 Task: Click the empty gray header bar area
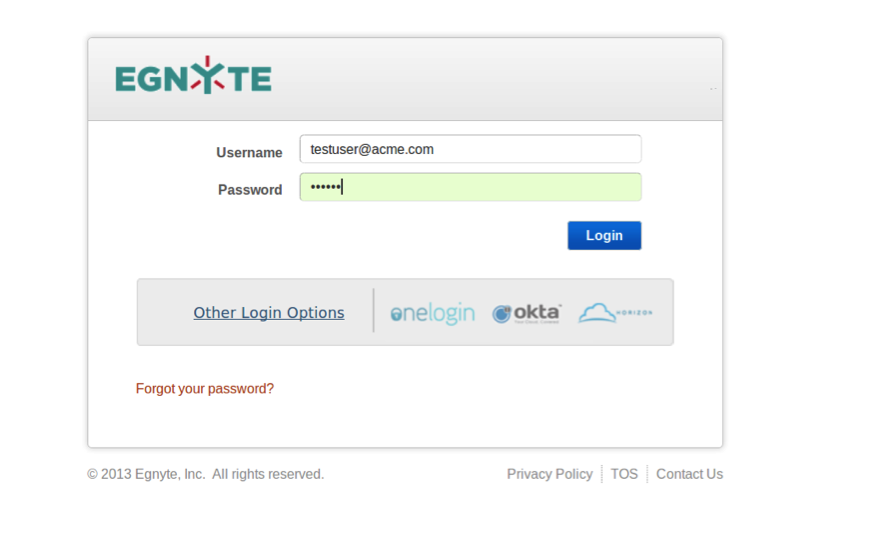click(x=480, y=80)
